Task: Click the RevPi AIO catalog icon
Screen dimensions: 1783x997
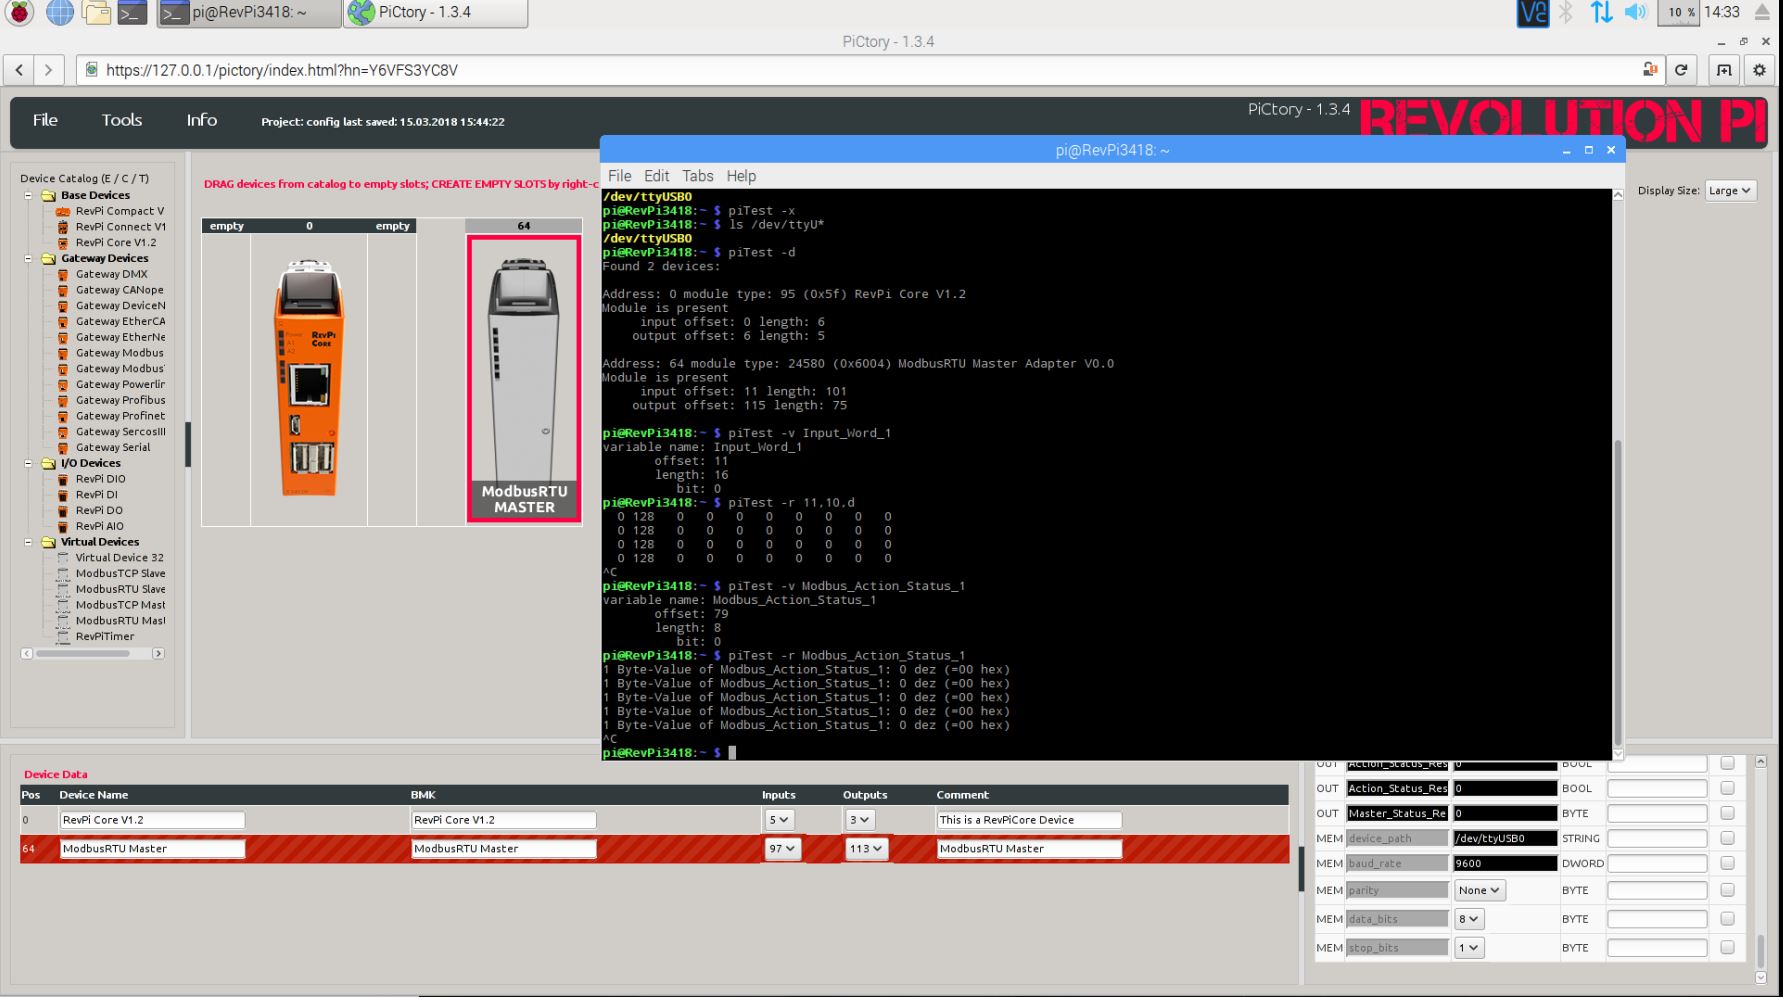Action: 63,526
